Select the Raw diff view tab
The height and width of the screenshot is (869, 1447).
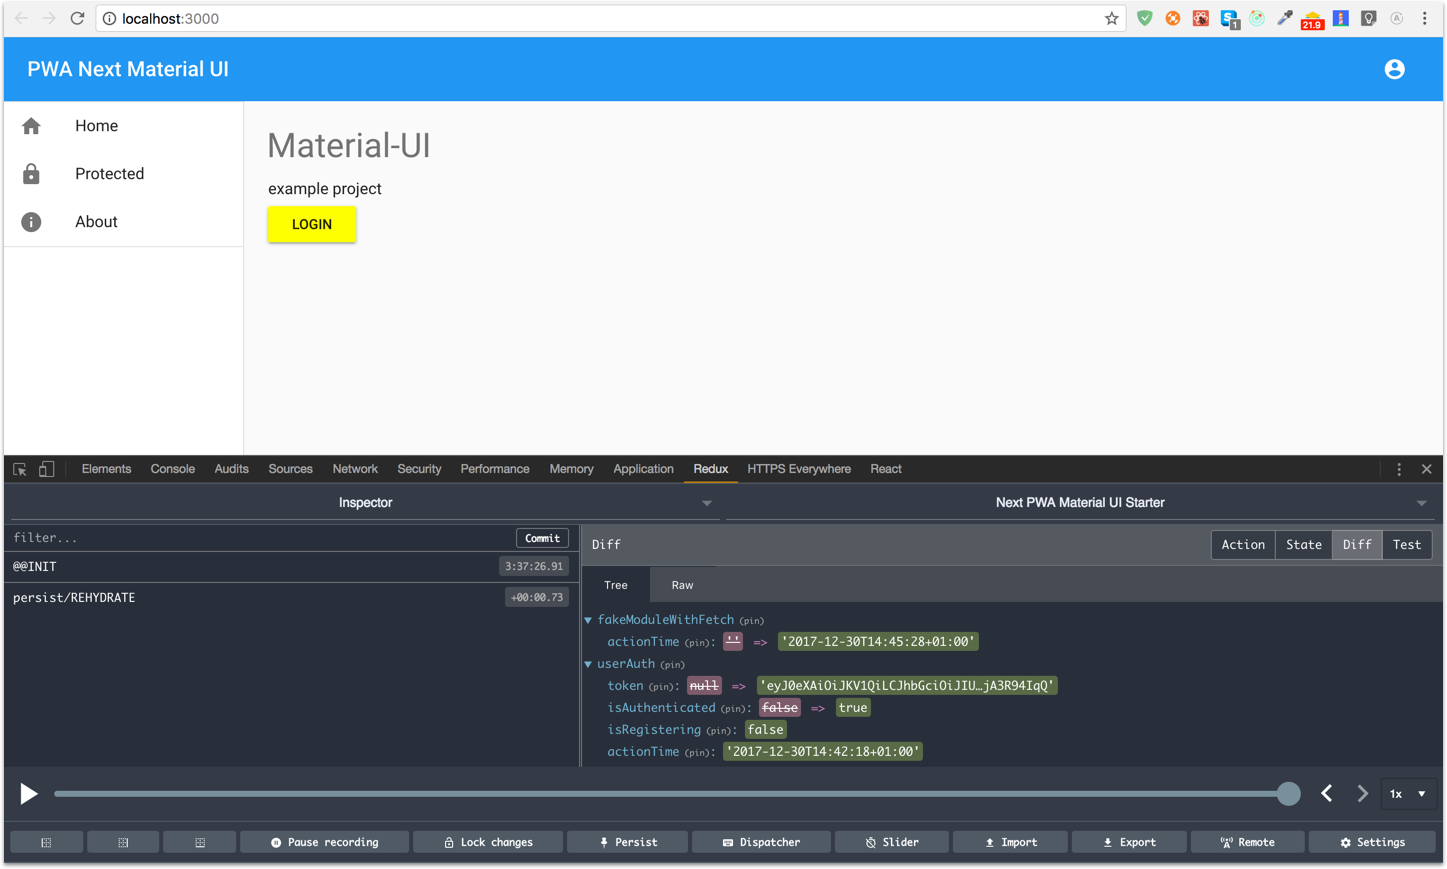click(682, 585)
